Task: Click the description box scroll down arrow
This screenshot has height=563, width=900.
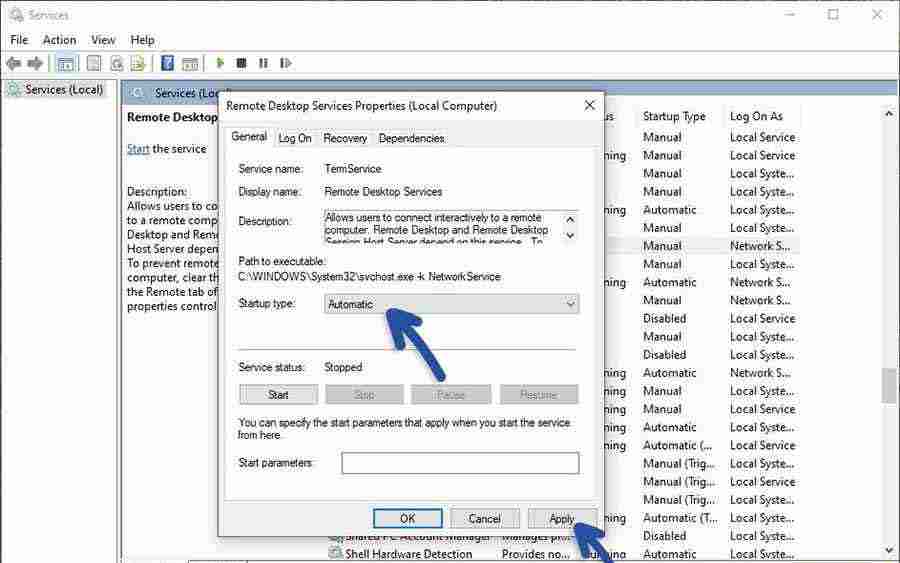Action: coord(570,235)
